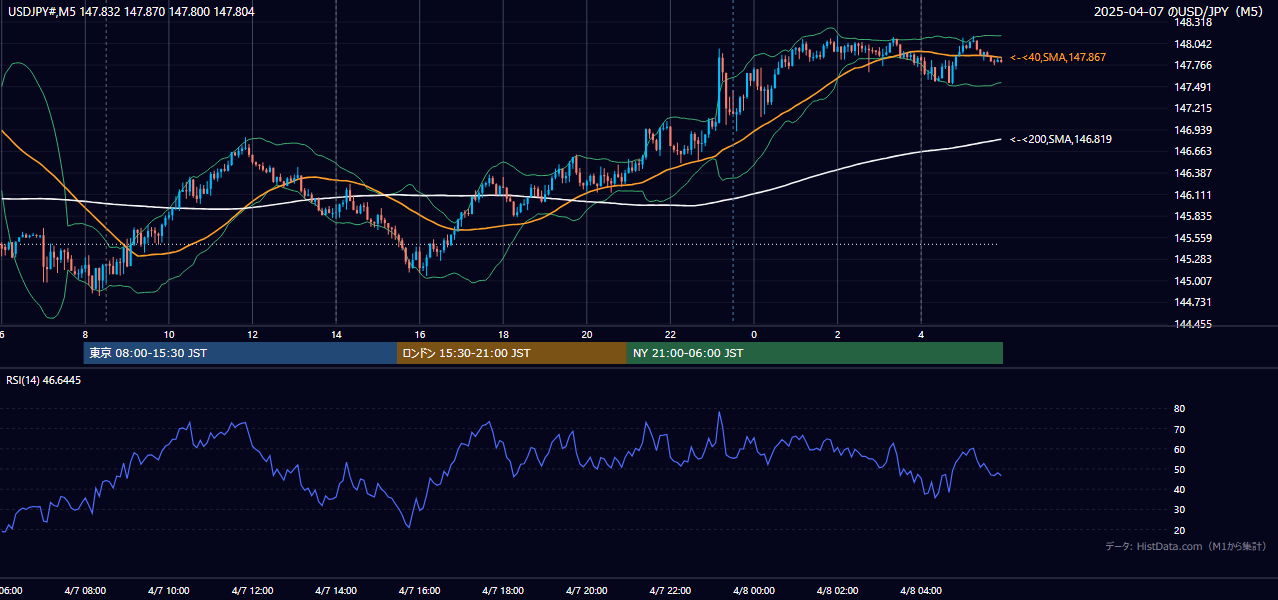Image resolution: width=1278 pixels, height=600 pixels.
Task: Click the 148.318 price axis value
Action: [1193, 22]
